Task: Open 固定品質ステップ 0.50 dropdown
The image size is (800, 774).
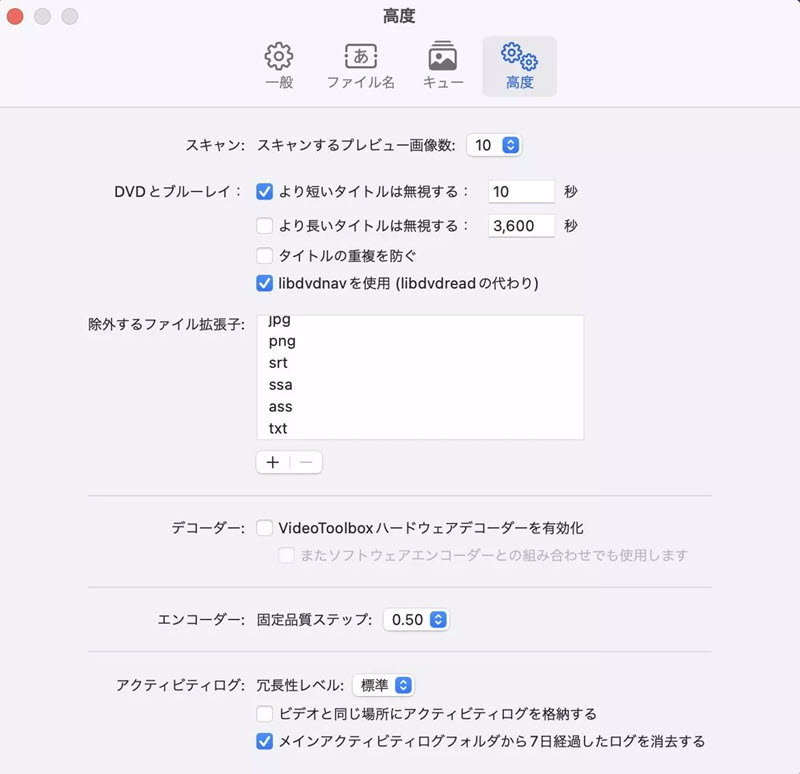Action: click(416, 620)
